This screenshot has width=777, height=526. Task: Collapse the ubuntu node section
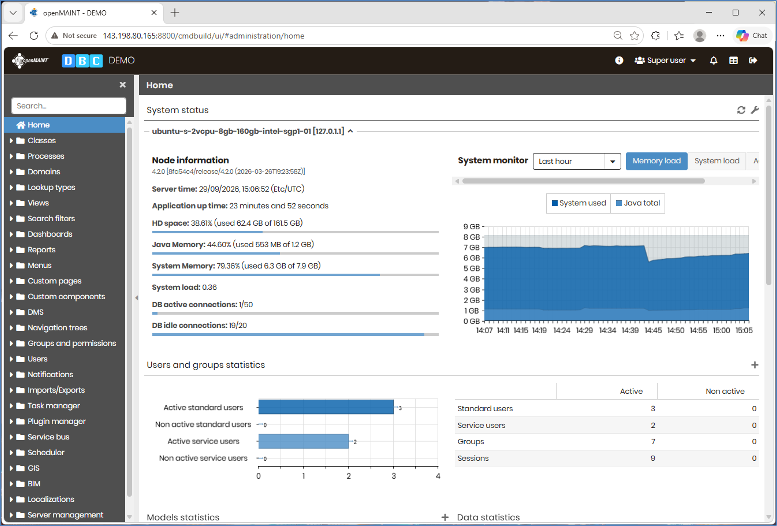tap(350, 131)
